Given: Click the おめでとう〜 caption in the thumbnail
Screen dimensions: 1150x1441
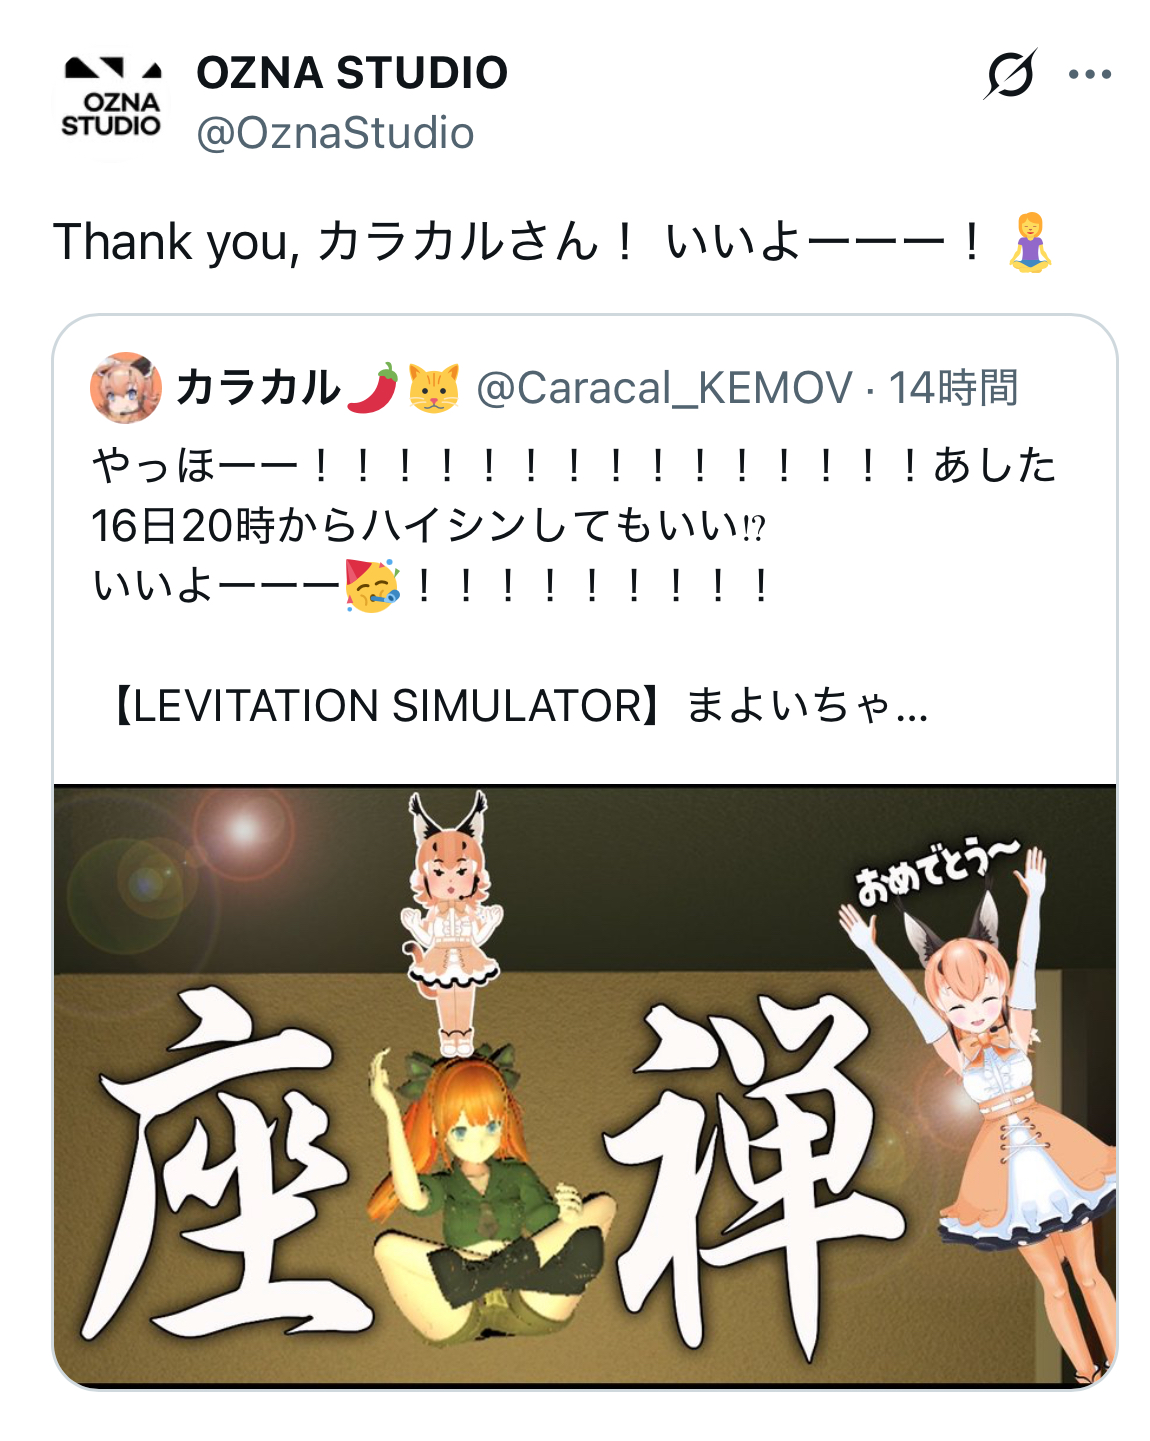Looking at the screenshot, I should coord(937,871).
